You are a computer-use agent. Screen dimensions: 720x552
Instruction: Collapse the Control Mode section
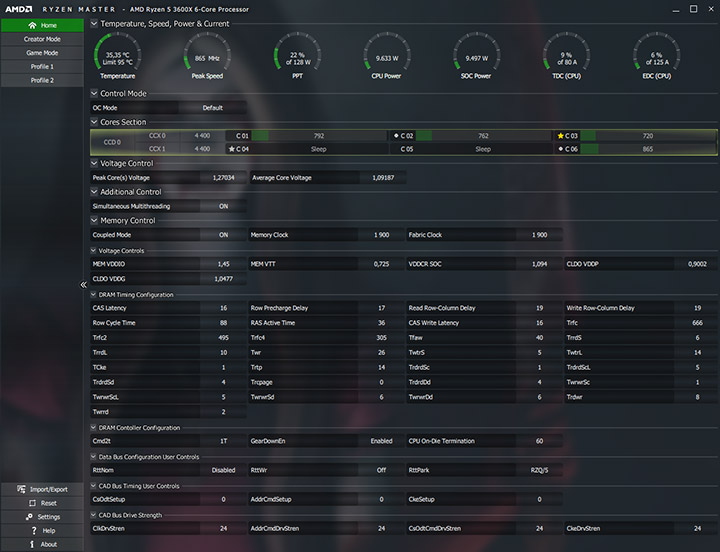[94, 93]
